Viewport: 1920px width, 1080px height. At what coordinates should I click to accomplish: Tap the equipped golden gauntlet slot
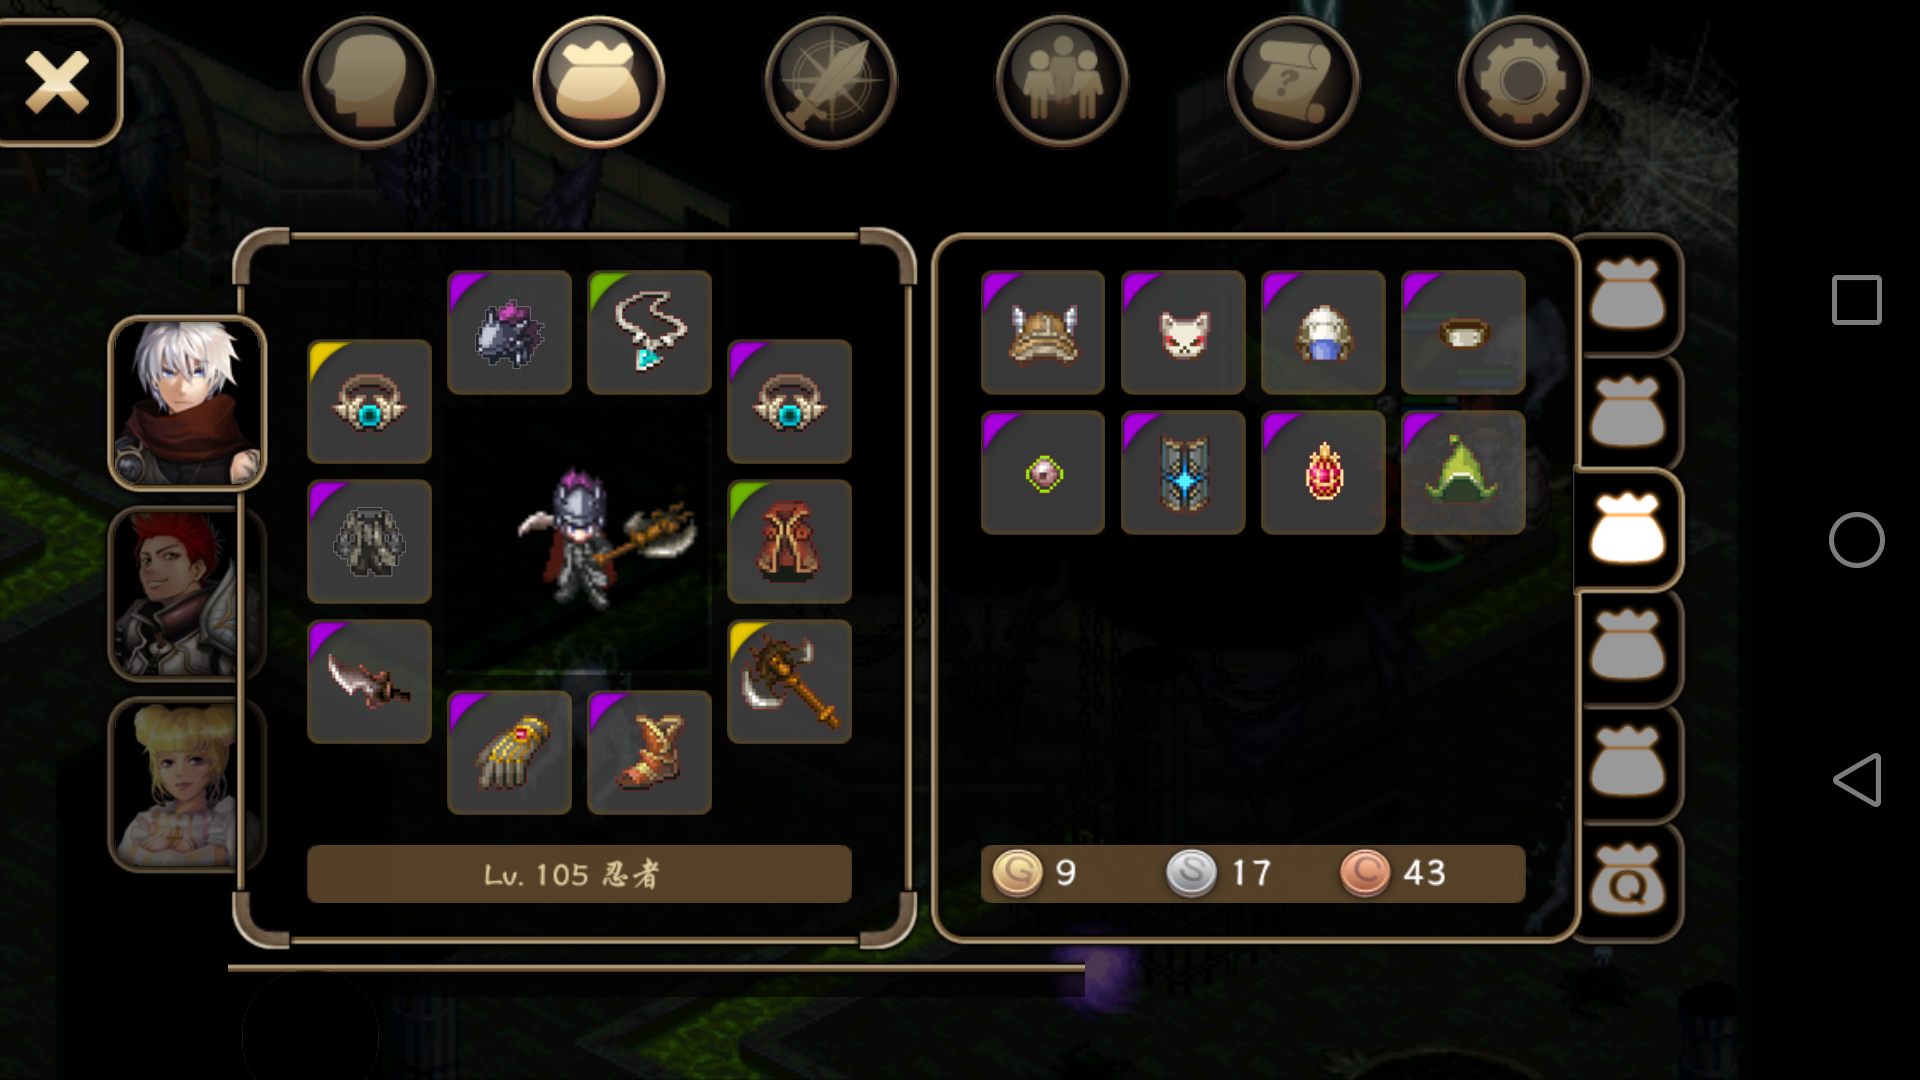click(x=509, y=752)
